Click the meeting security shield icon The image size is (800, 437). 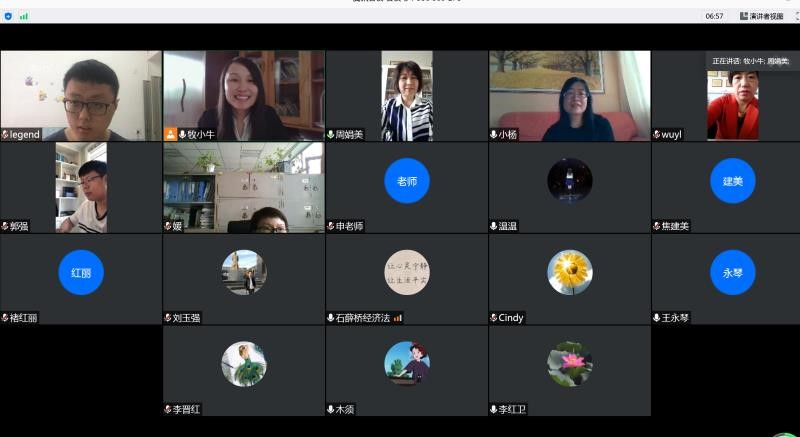9,16
